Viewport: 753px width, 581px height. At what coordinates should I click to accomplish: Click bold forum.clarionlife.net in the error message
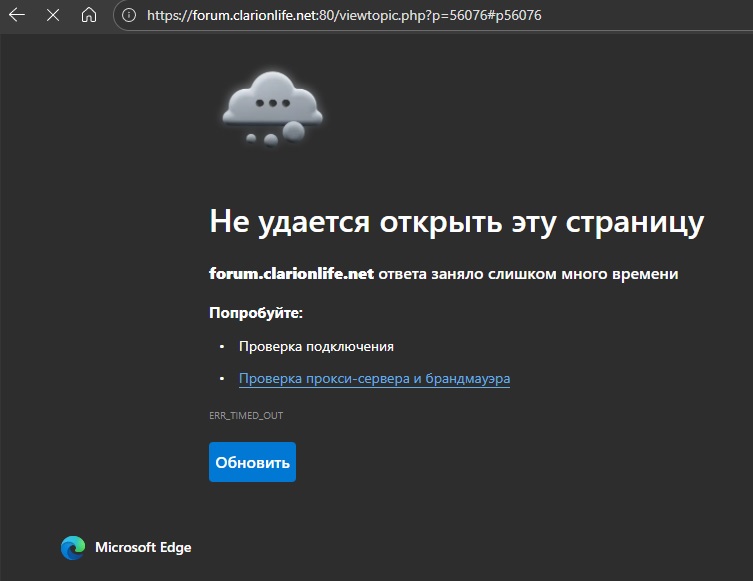pyautogui.click(x=290, y=274)
